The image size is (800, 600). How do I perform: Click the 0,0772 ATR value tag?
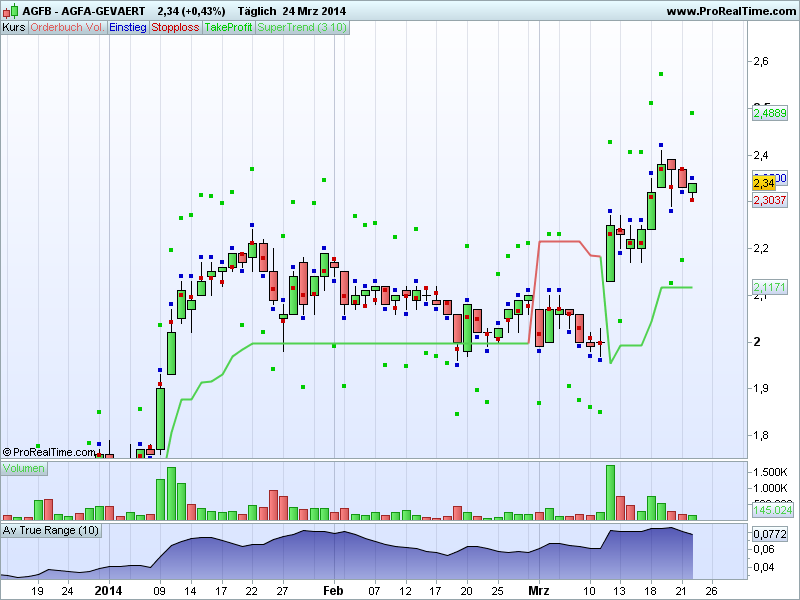tap(770, 534)
